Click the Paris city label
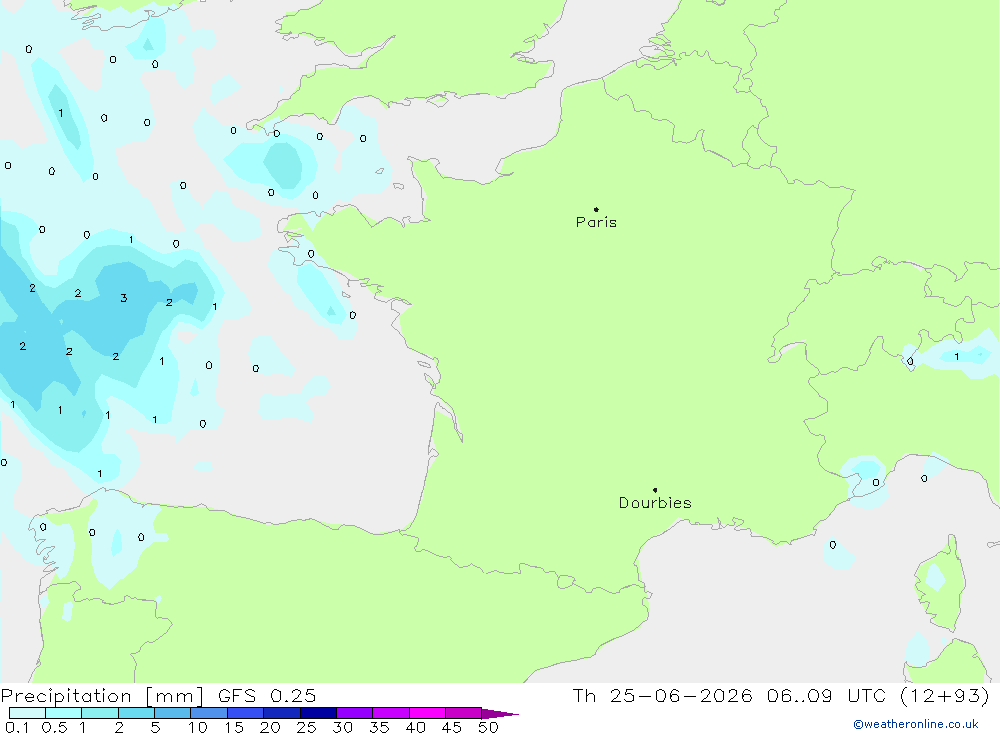This screenshot has width=1000, height=733. point(596,222)
